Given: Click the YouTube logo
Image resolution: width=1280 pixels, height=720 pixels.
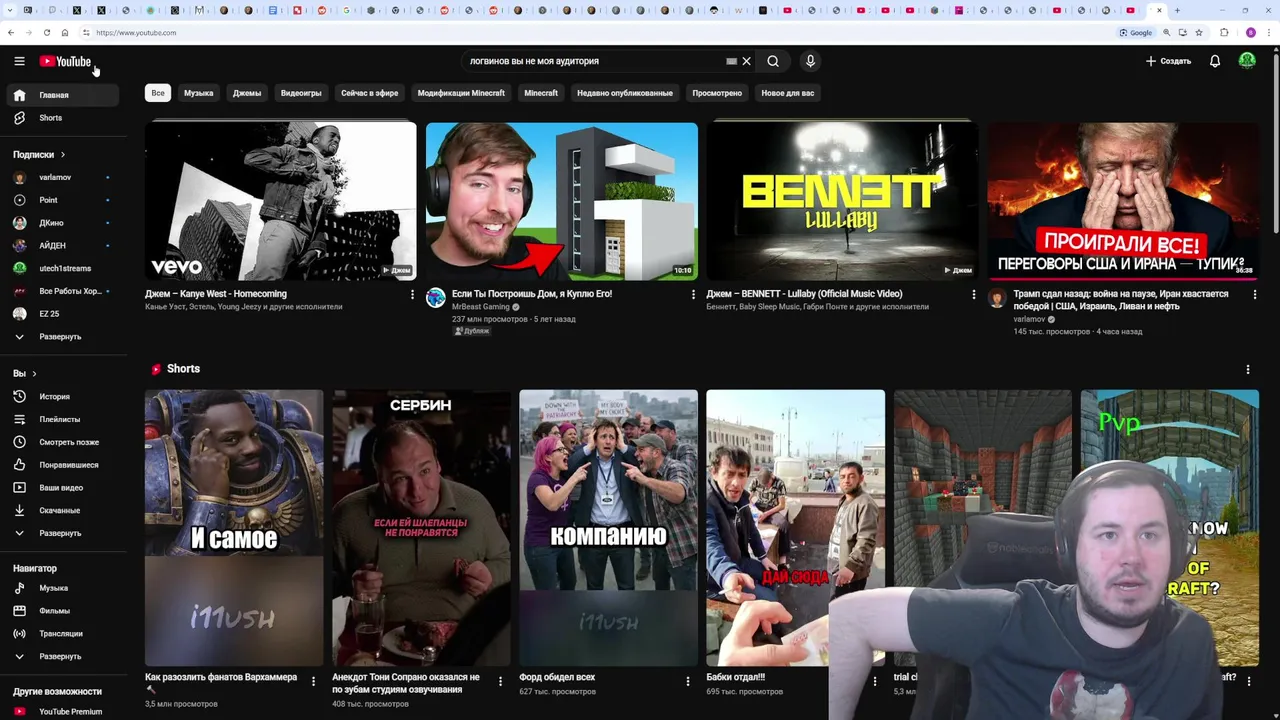Looking at the screenshot, I should coord(65,61).
